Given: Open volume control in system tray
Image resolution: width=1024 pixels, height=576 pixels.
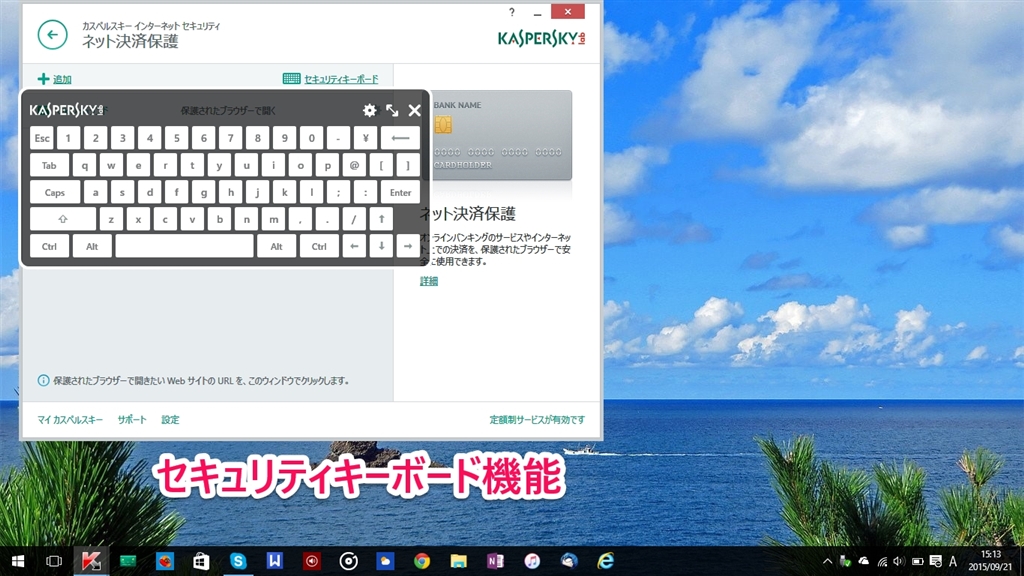Looking at the screenshot, I should pos(899,562).
